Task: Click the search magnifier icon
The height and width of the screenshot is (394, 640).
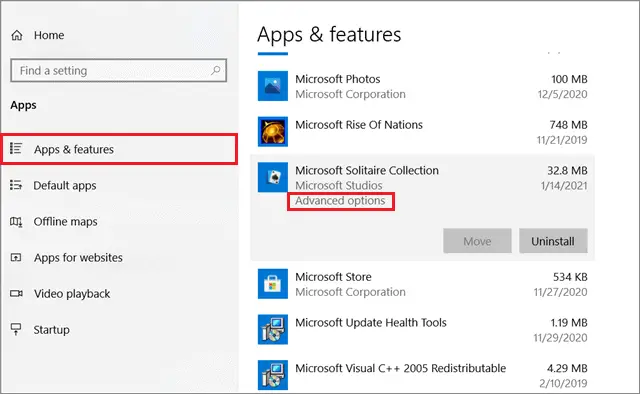Action: (x=216, y=70)
